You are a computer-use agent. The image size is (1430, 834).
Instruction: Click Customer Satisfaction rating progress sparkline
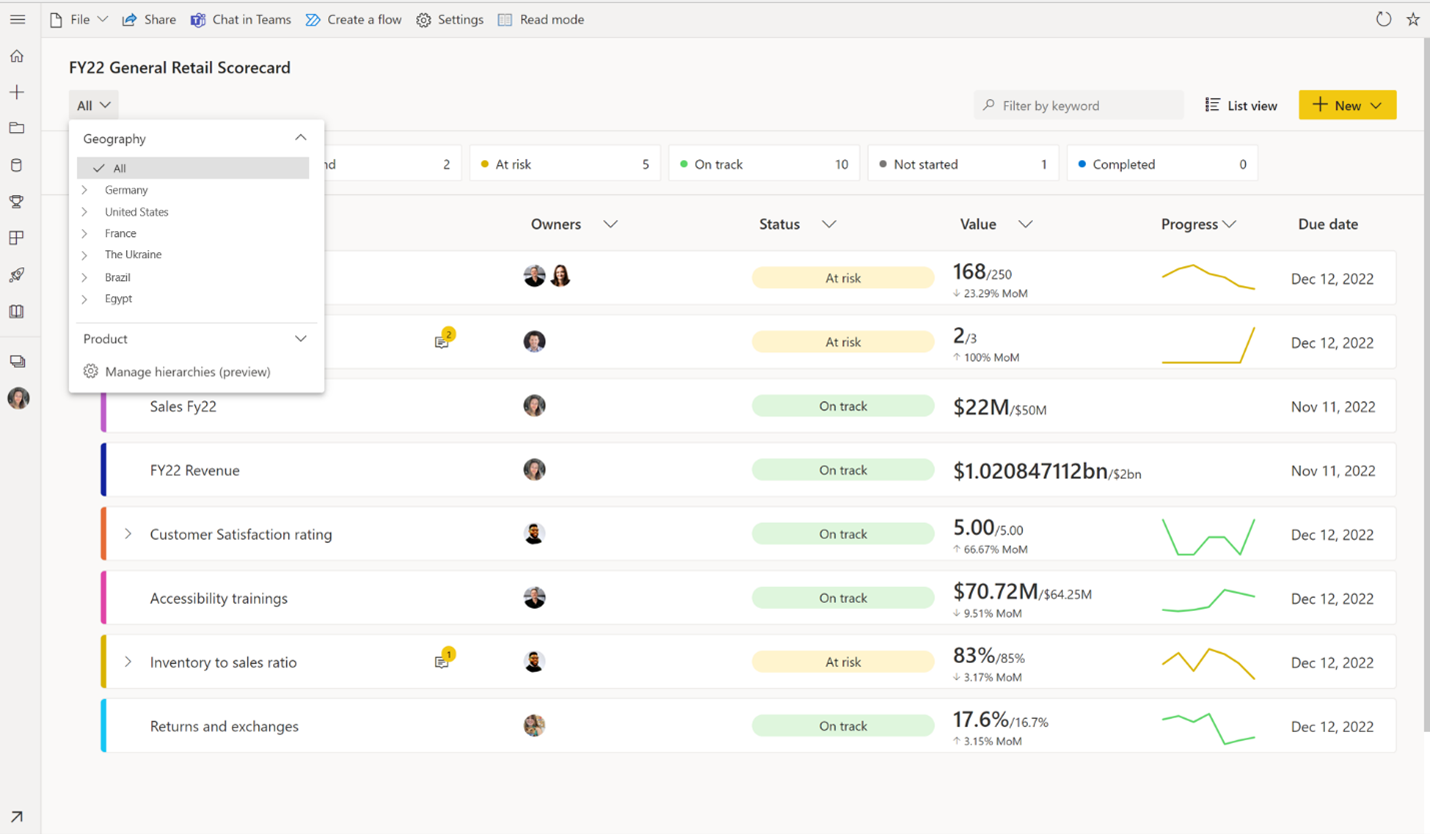[1207, 535]
